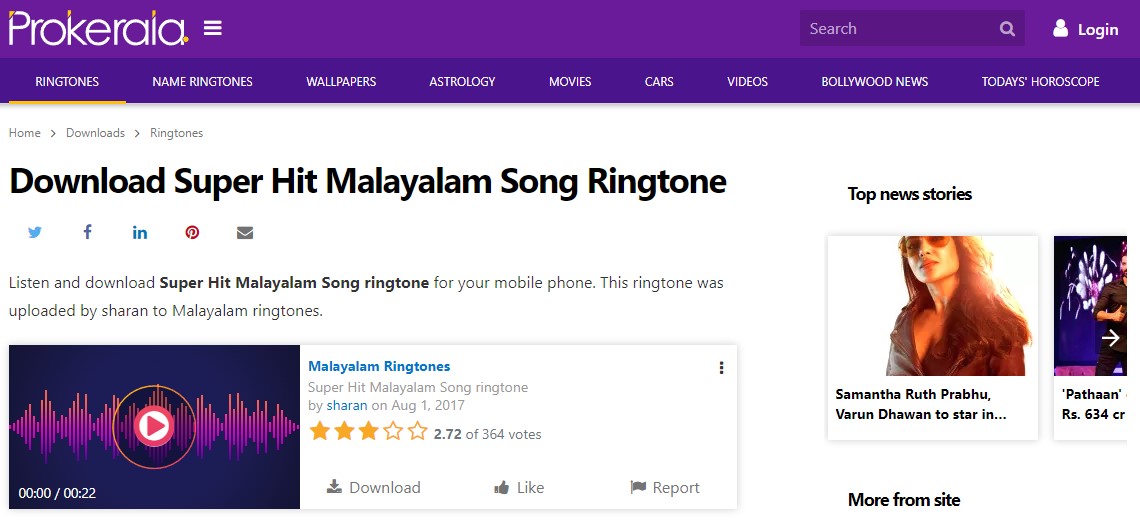
Task: Share page on Pinterest
Action: tap(192, 232)
